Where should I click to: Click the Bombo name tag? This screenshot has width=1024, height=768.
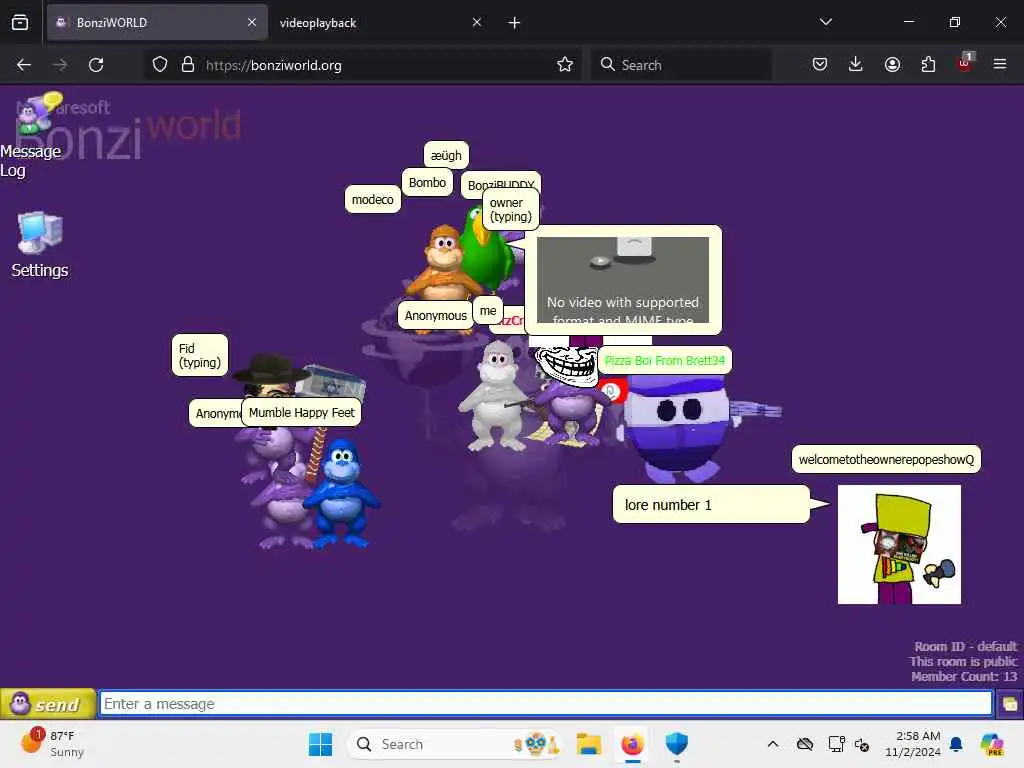pos(427,183)
